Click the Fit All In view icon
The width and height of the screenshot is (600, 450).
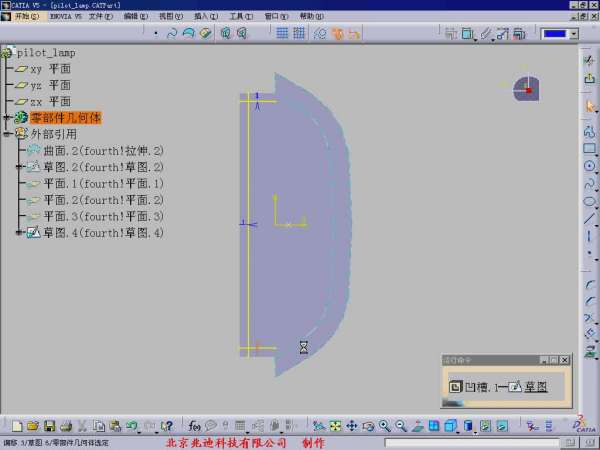tap(335, 426)
